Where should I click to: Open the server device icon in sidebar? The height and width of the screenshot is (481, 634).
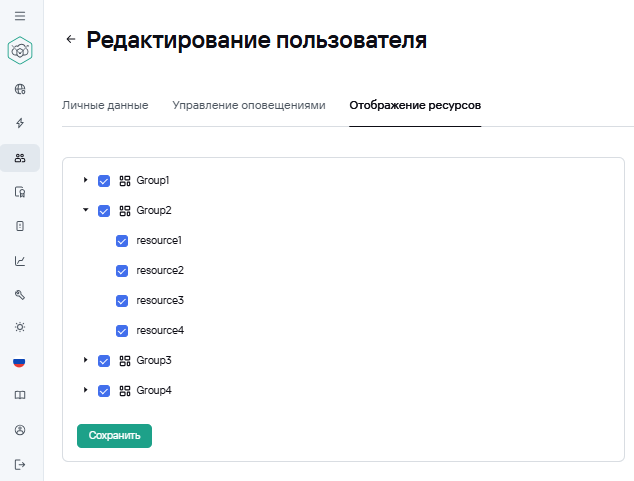coord(20,226)
